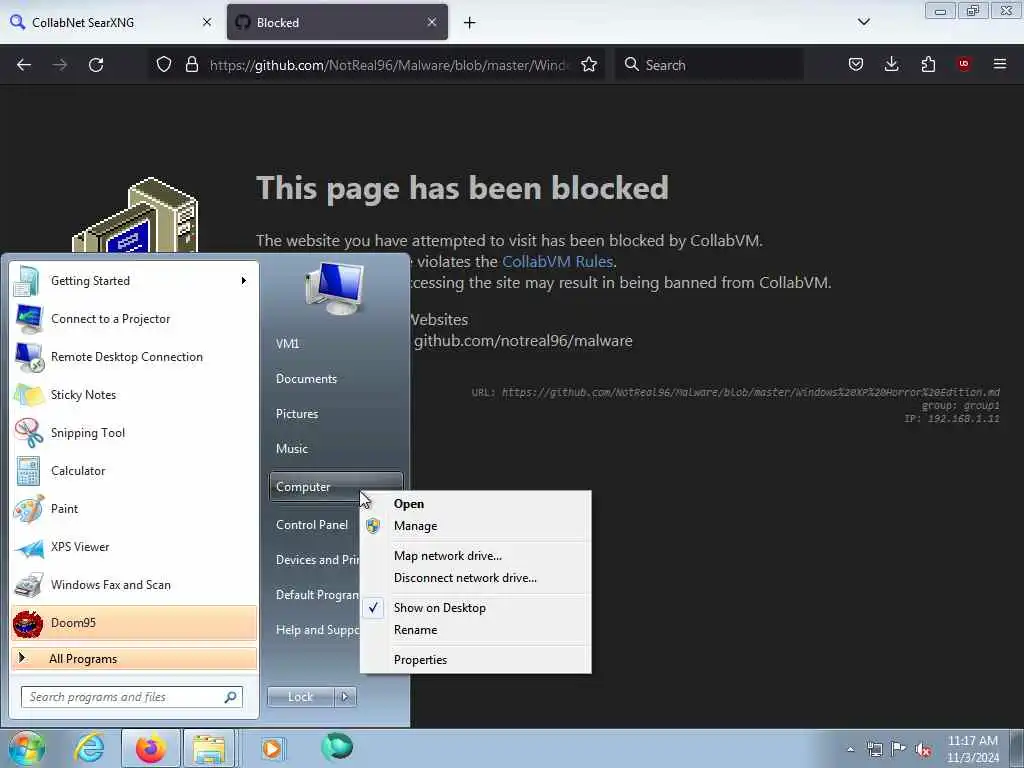Close the CollabNet SearXNG tab
The width and height of the screenshot is (1024, 768).
coord(207,22)
